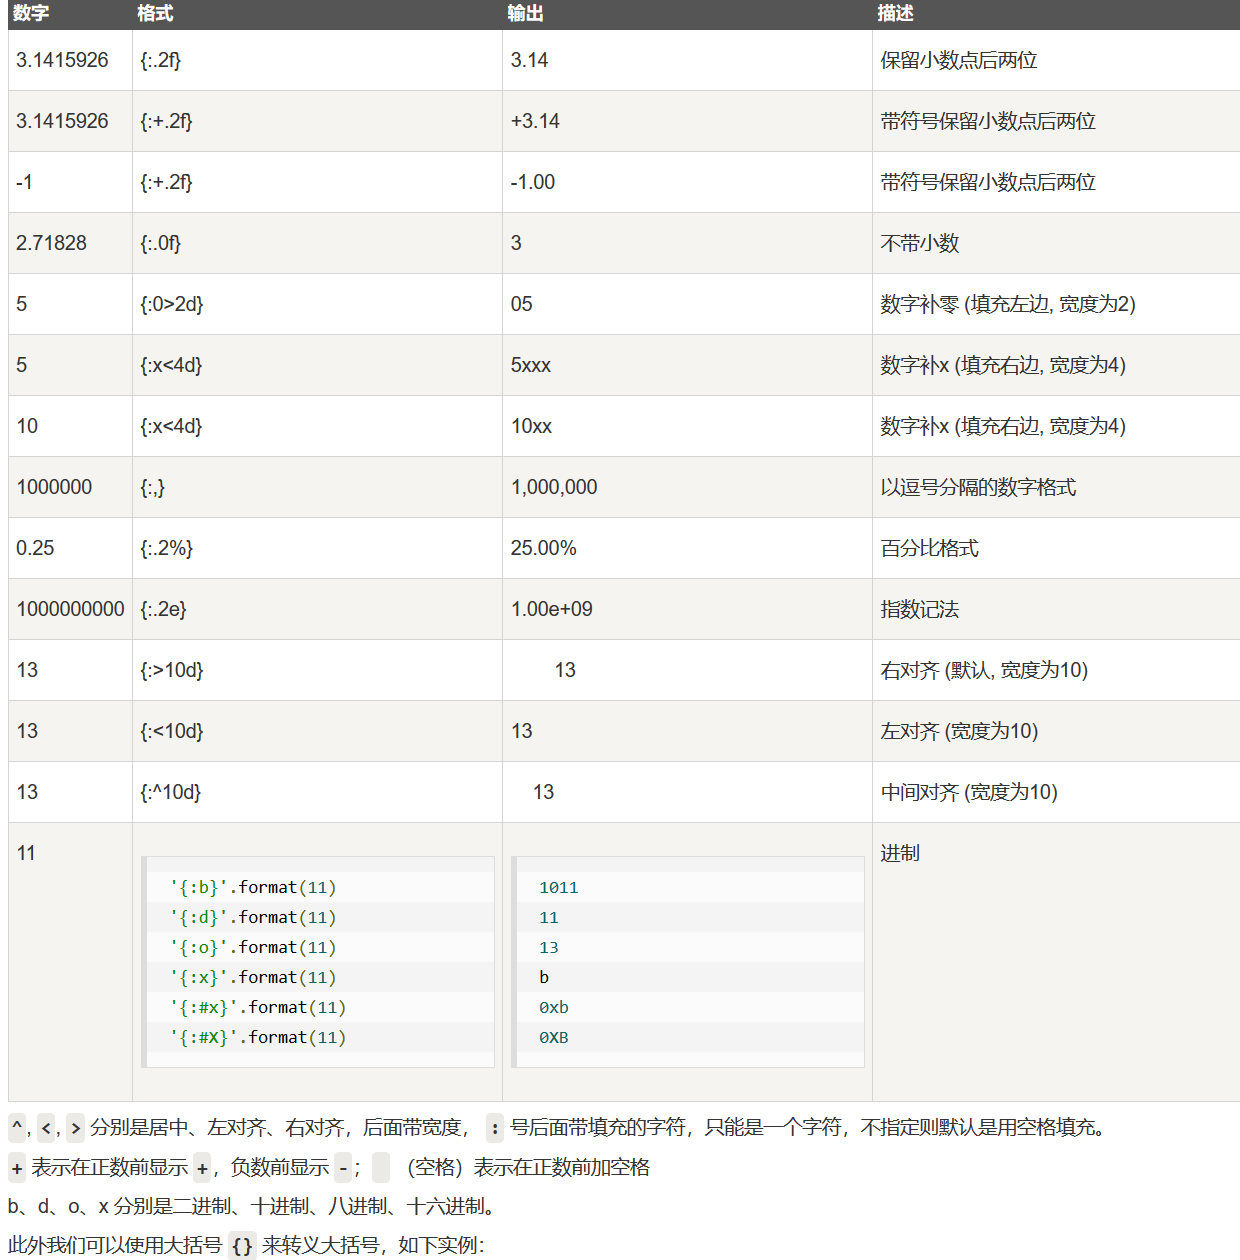
Task: Select the {:.2f} format cell
Action: coord(317,60)
